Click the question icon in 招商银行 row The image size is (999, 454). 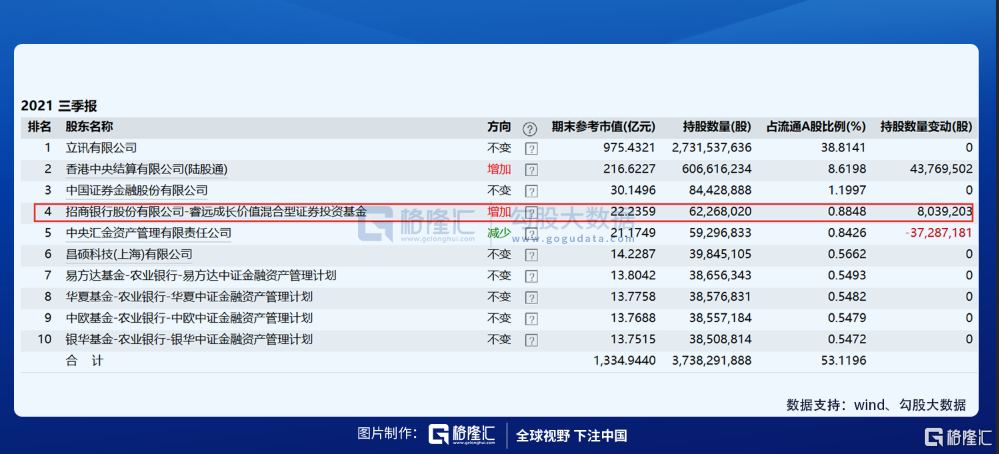point(531,213)
